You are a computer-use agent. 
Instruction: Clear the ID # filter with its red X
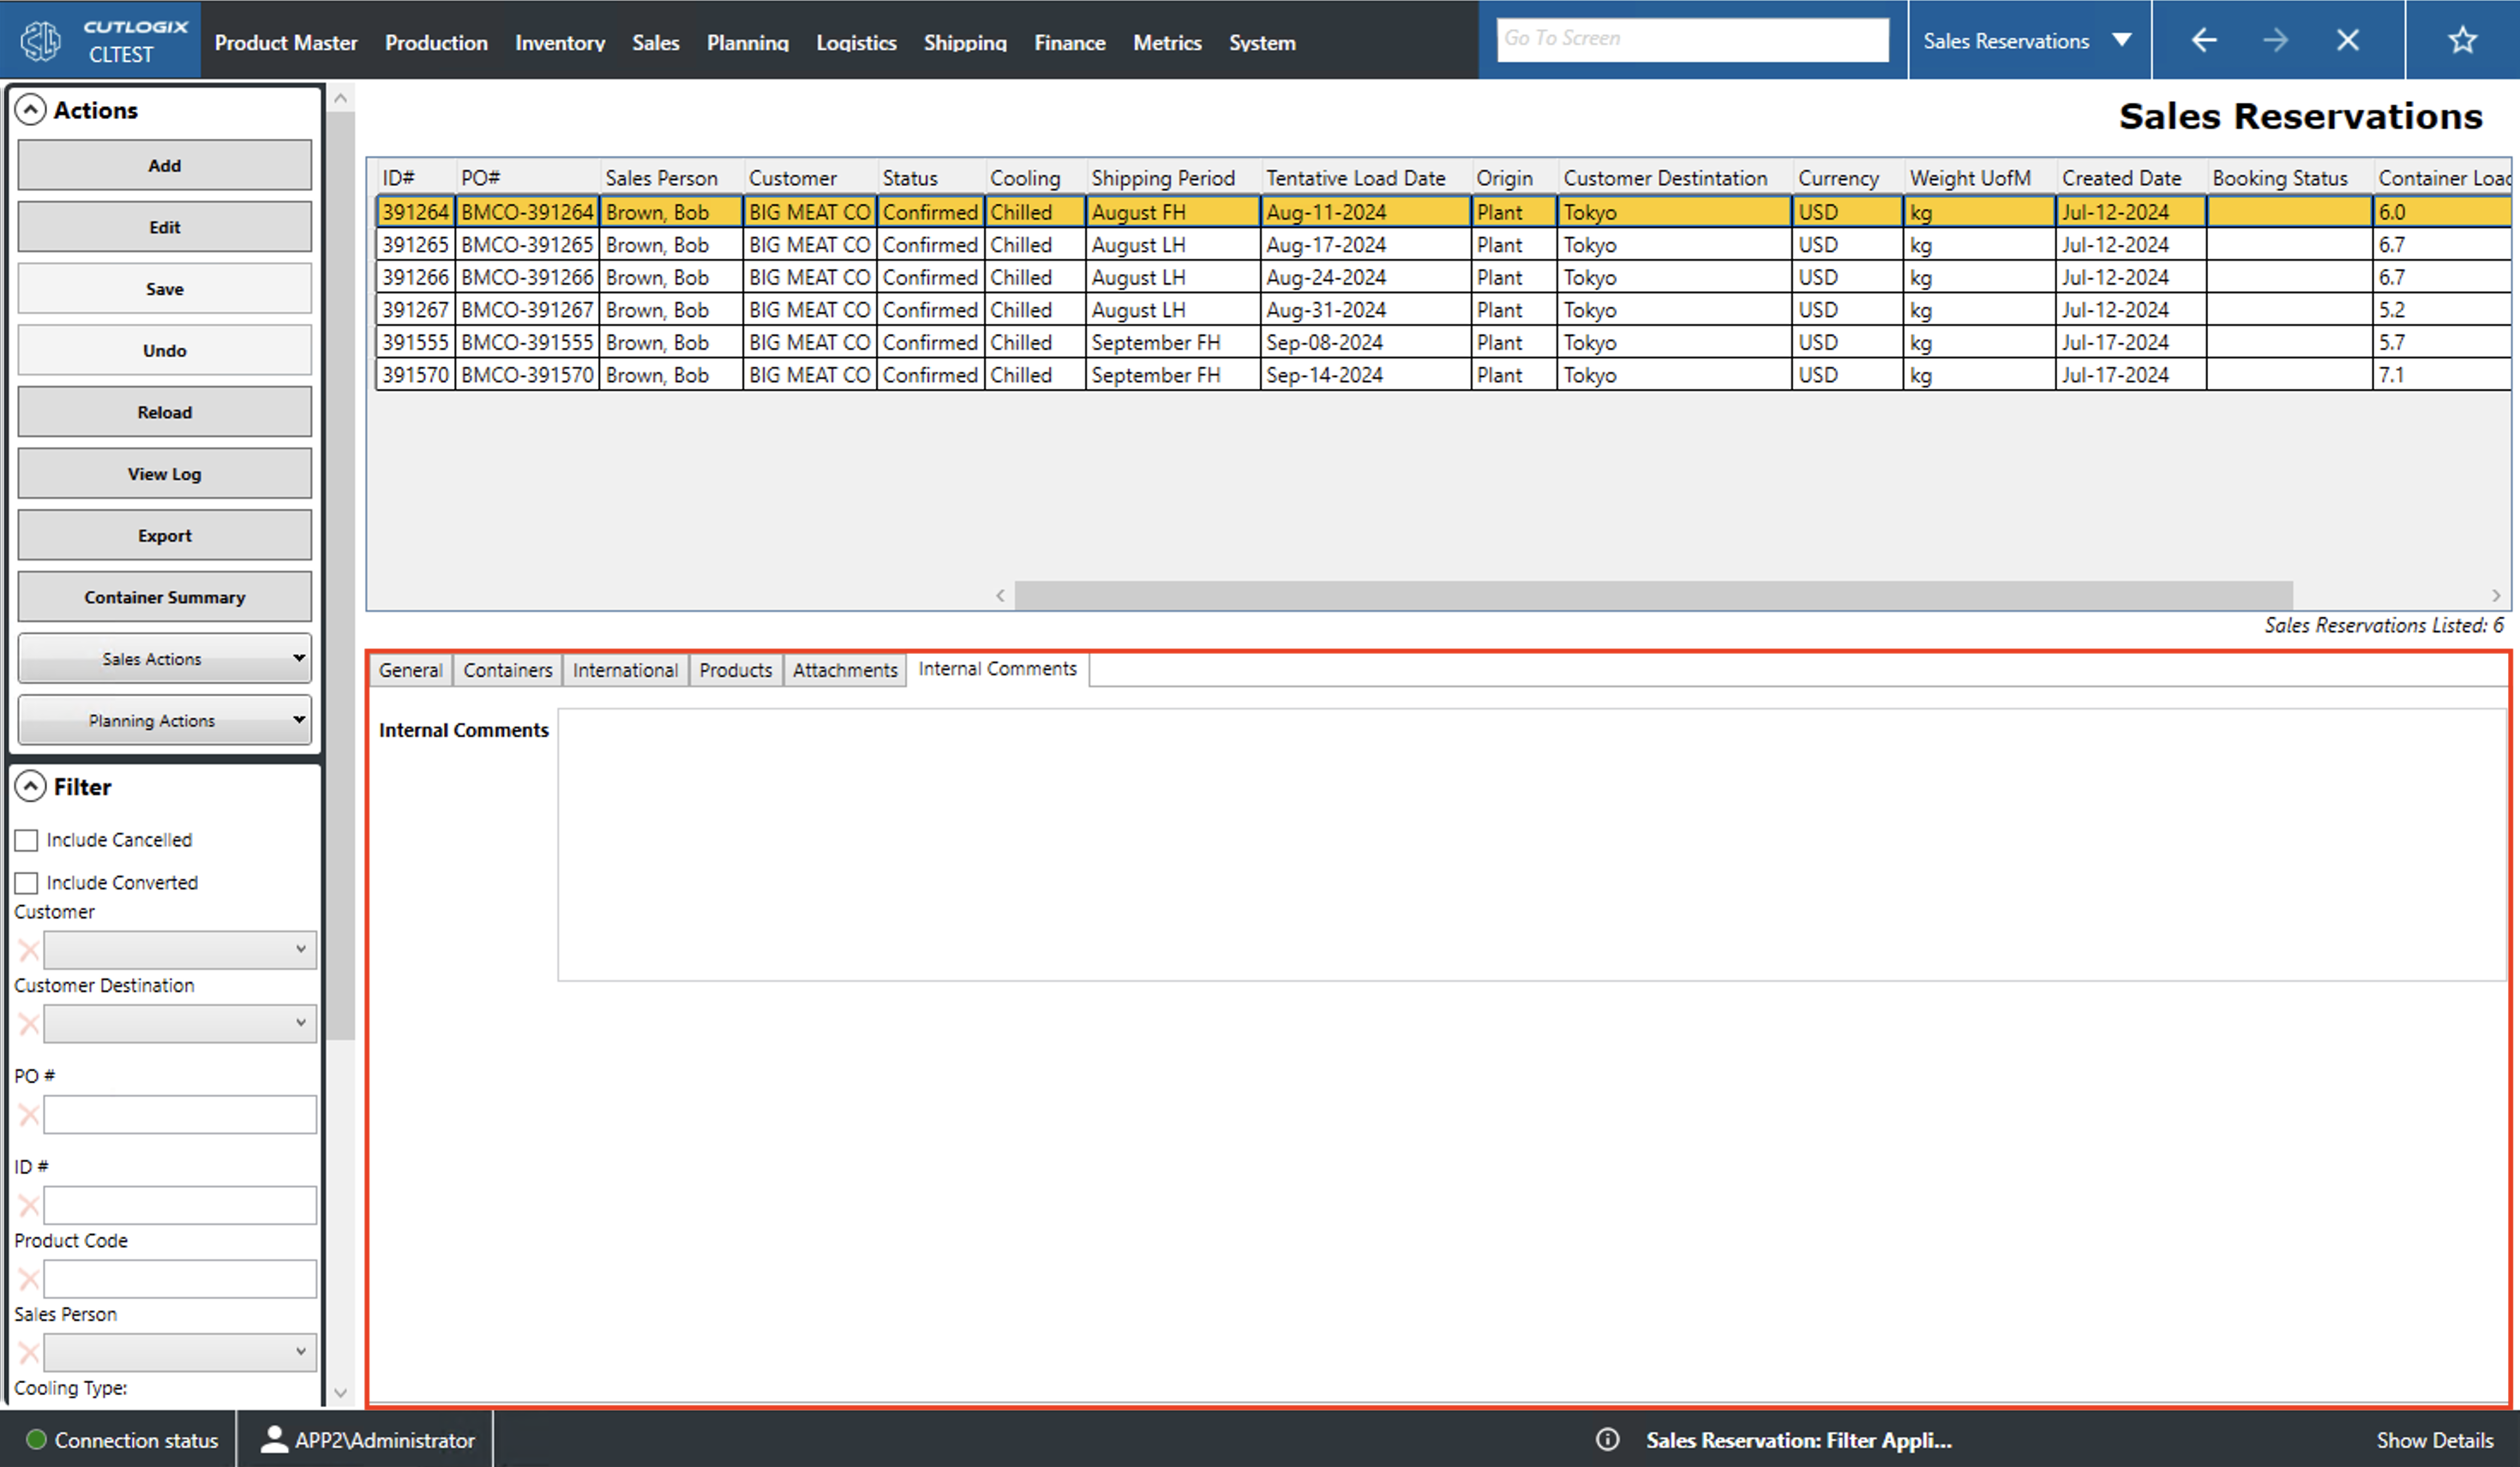(28, 1204)
